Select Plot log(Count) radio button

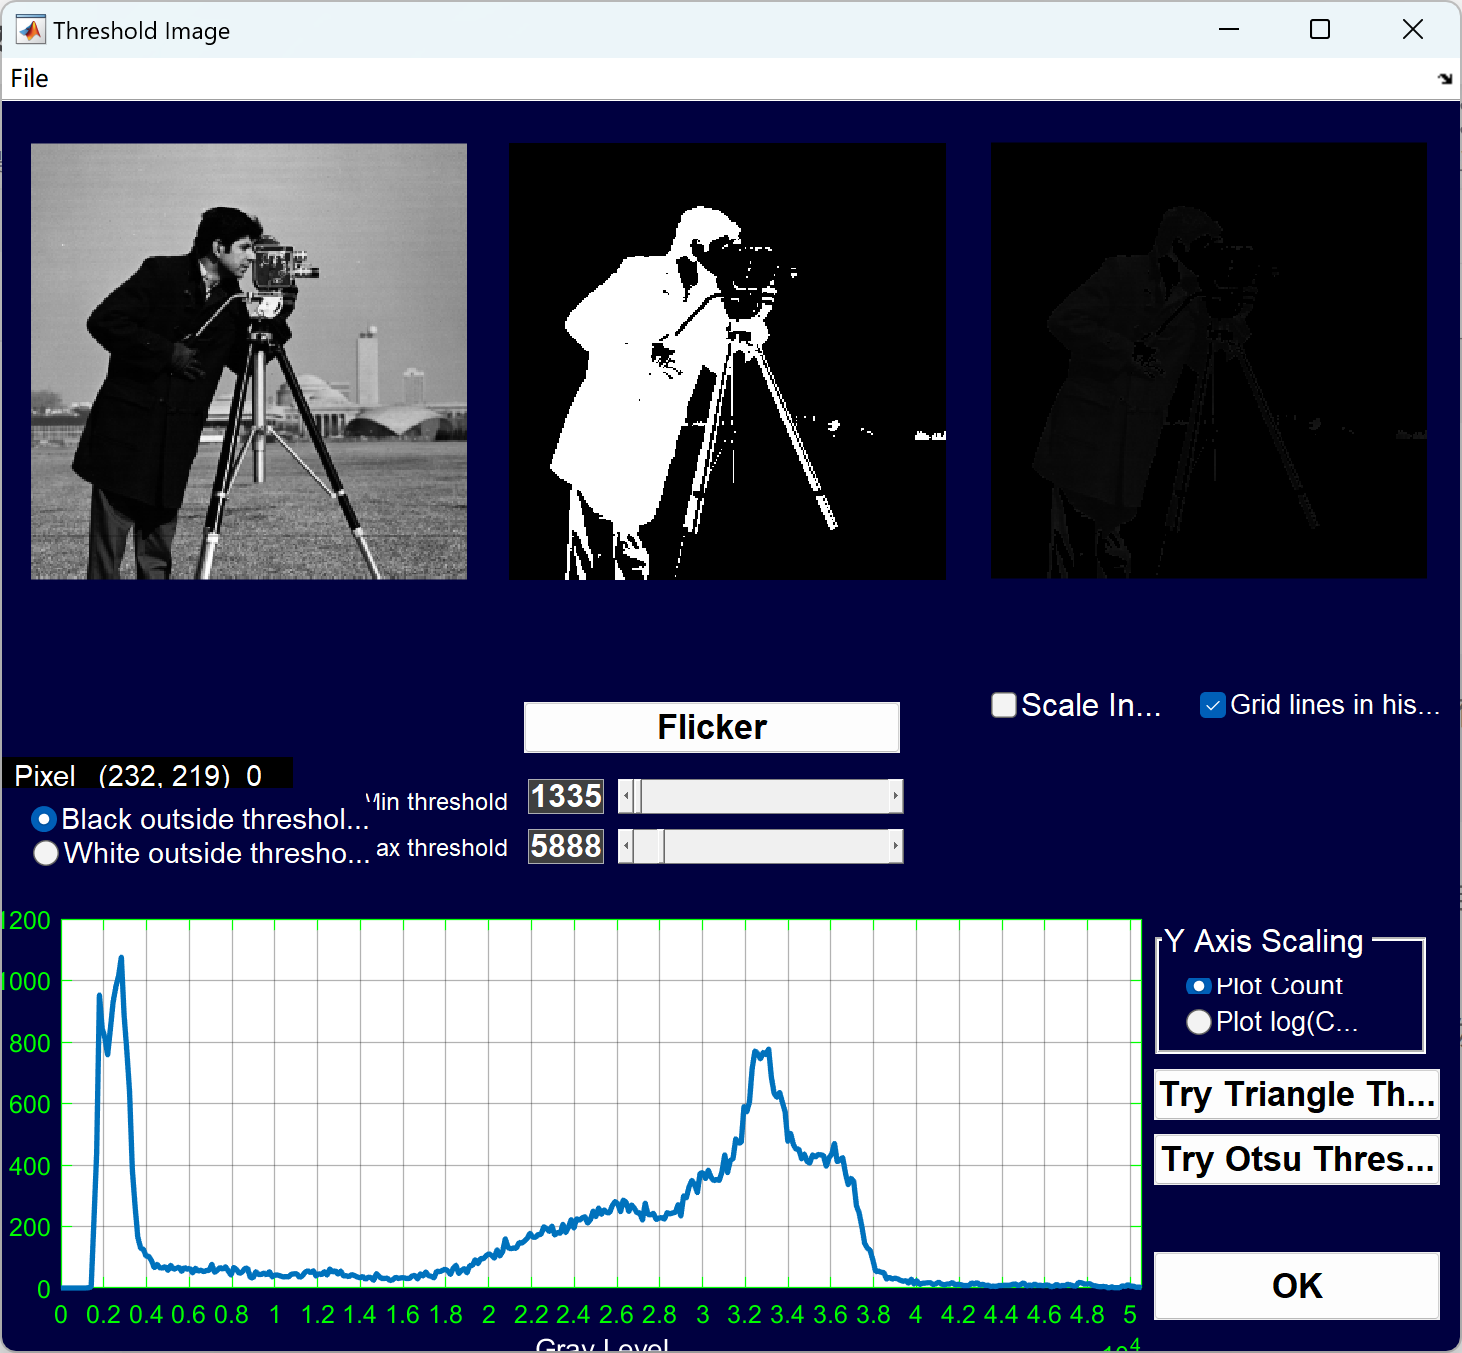click(x=1198, y=1022)
